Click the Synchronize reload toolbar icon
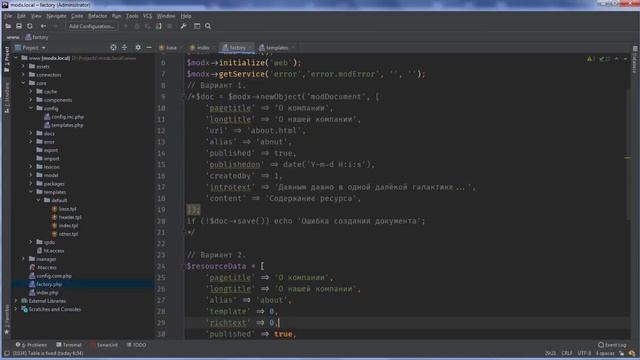Viewport: 640px width, 360px height. (x=30, y=26)
